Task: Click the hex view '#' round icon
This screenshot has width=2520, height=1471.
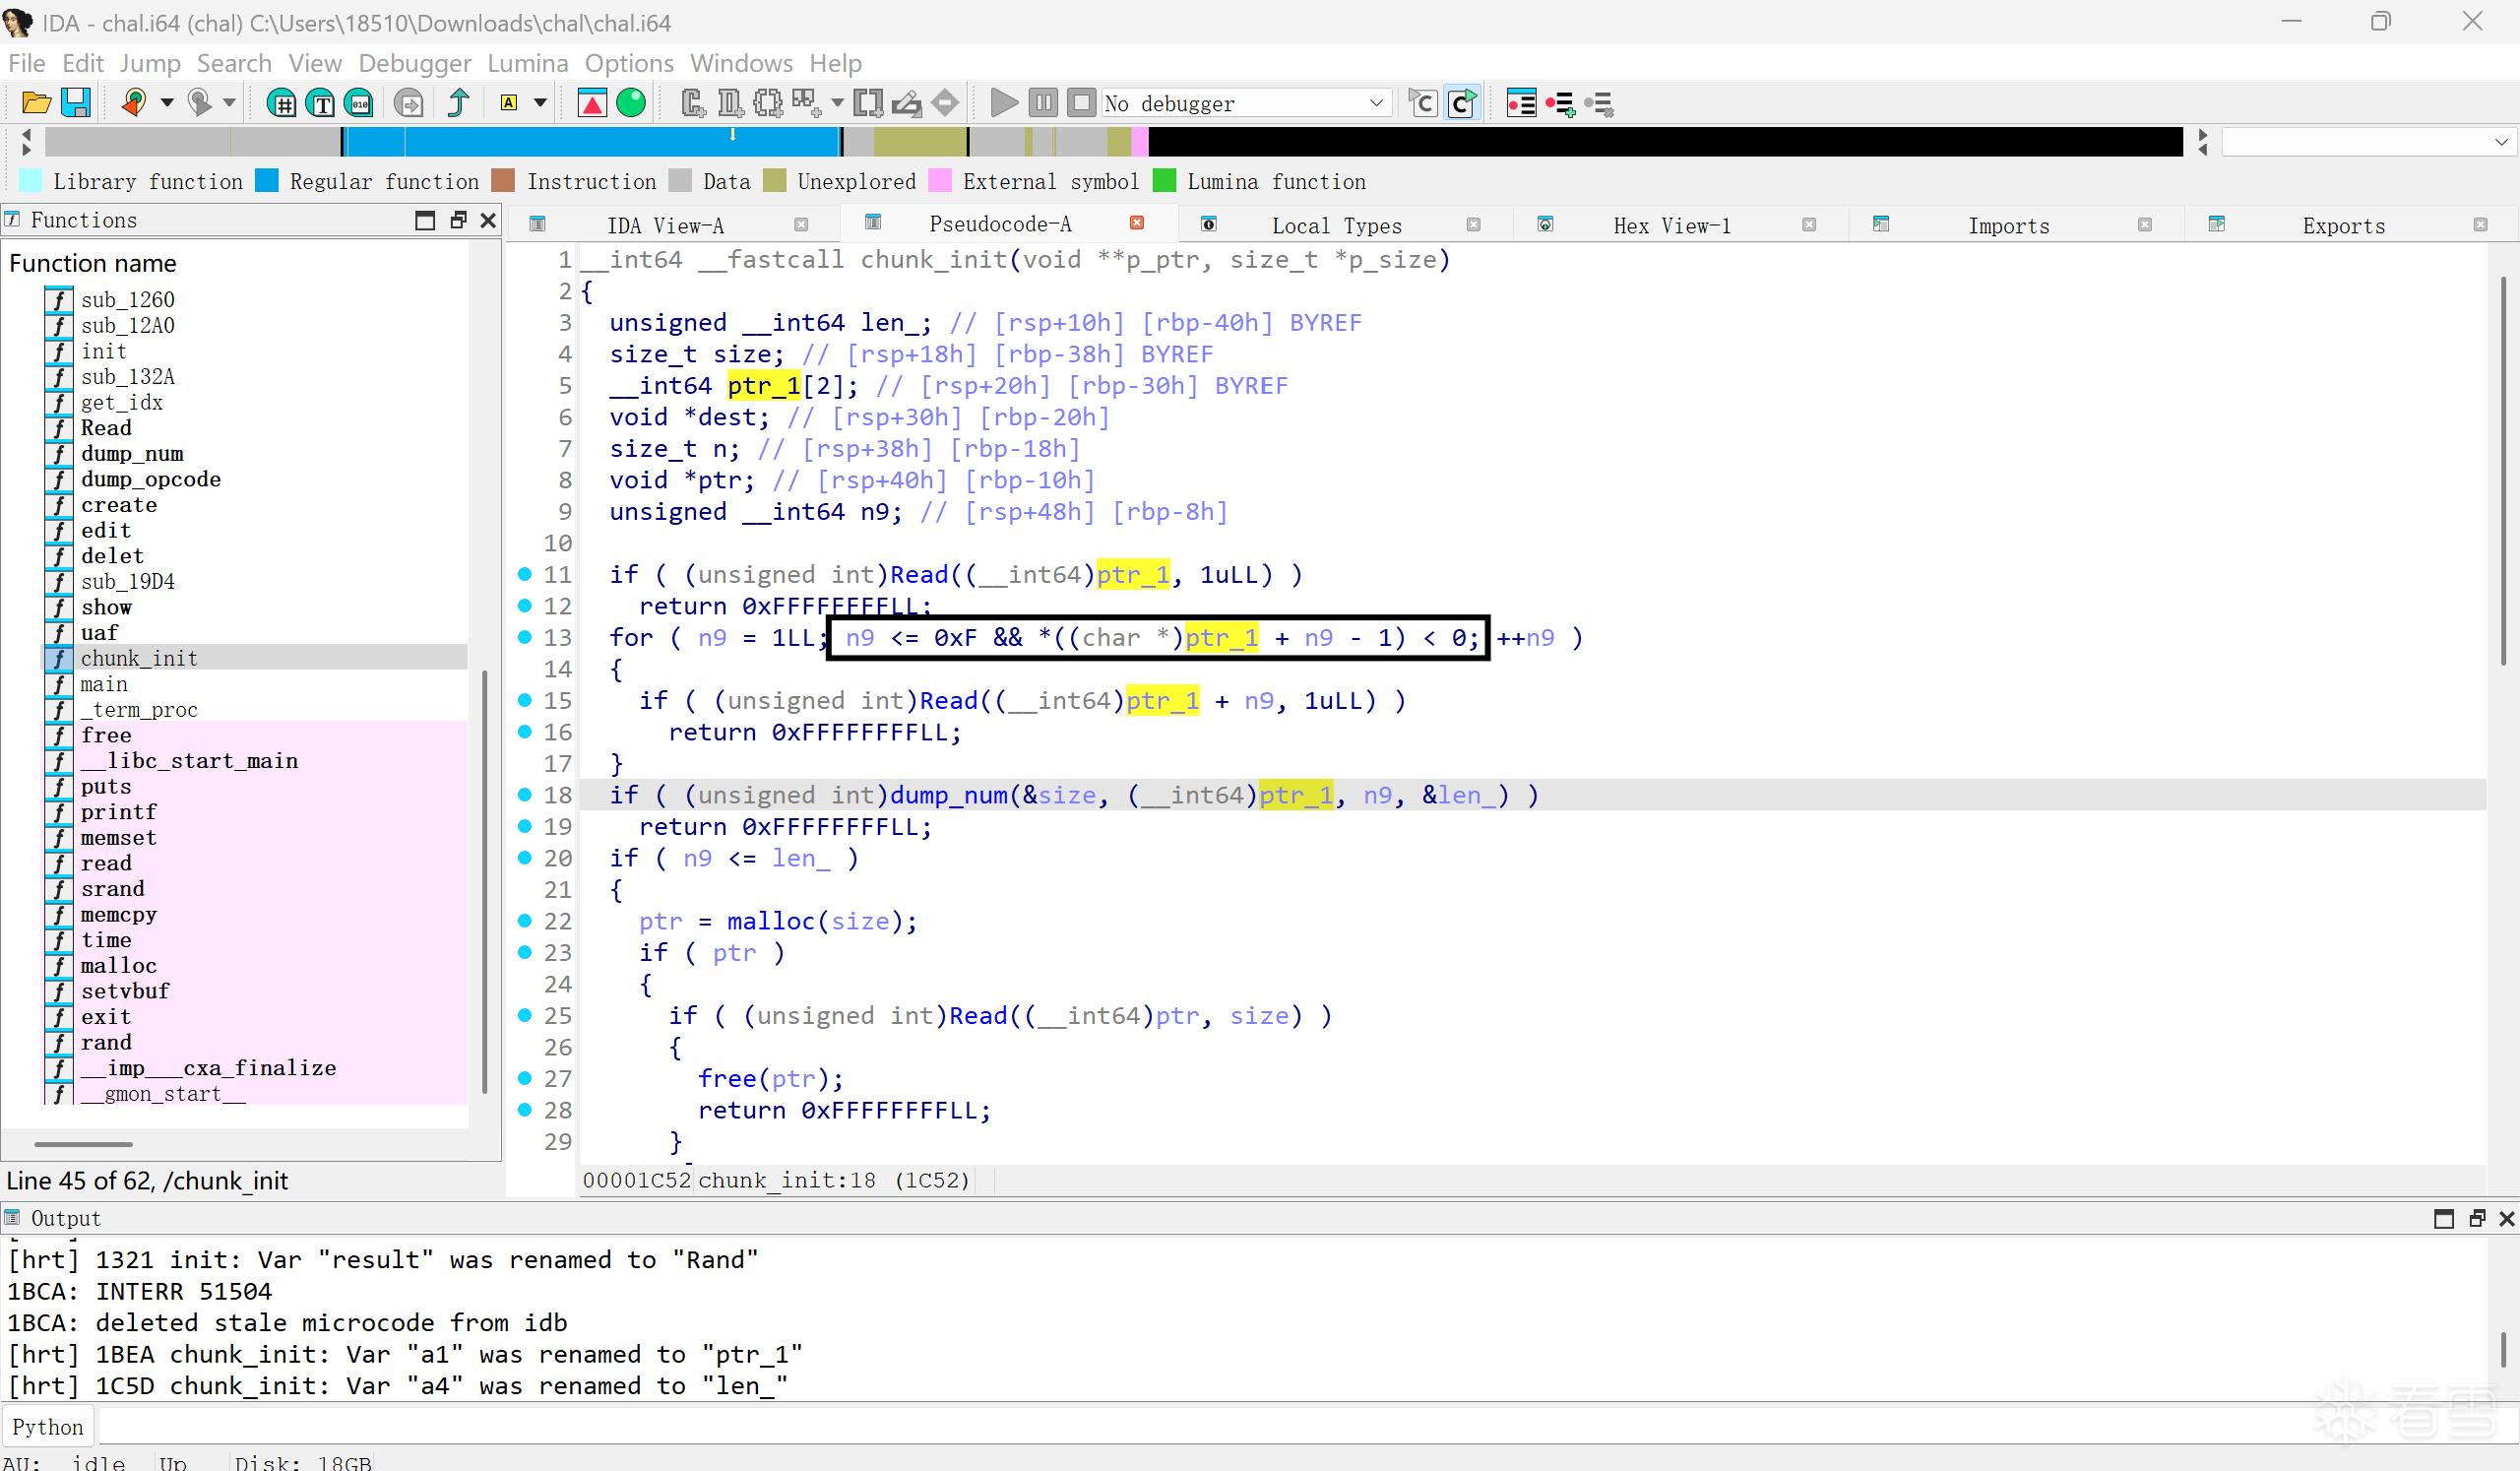Action: 282,103
